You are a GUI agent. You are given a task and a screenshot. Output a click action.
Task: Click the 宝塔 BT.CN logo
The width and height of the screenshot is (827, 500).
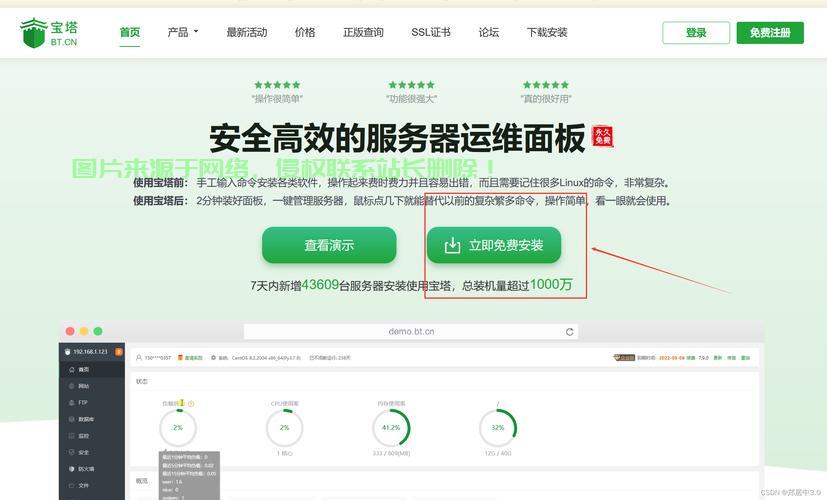[x=49, y=32]
